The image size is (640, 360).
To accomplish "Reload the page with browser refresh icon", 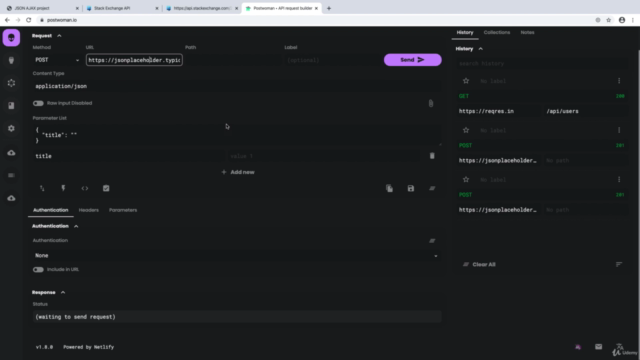I will [29, 20].
